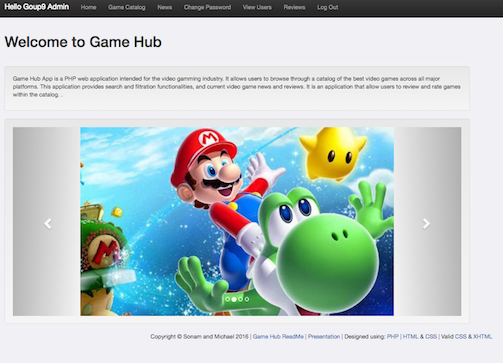This screenshot has height=363, width=503.
Task: Click Log Out in navbar
Action: point(328,7)
